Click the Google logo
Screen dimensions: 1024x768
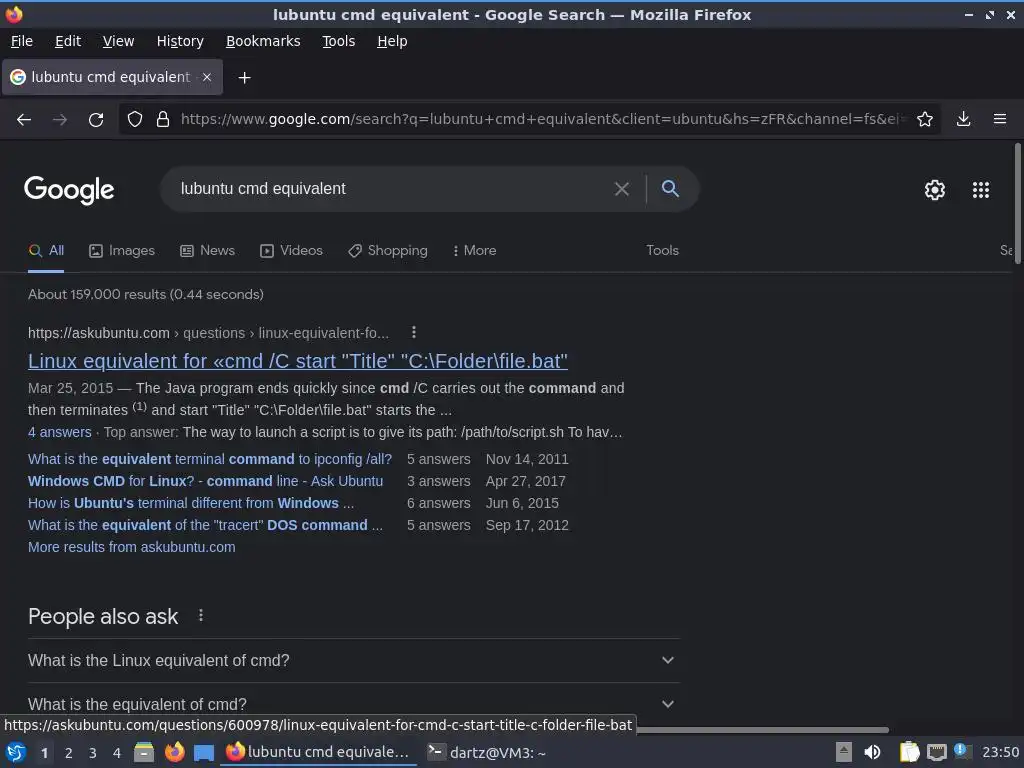click(69, 190)
